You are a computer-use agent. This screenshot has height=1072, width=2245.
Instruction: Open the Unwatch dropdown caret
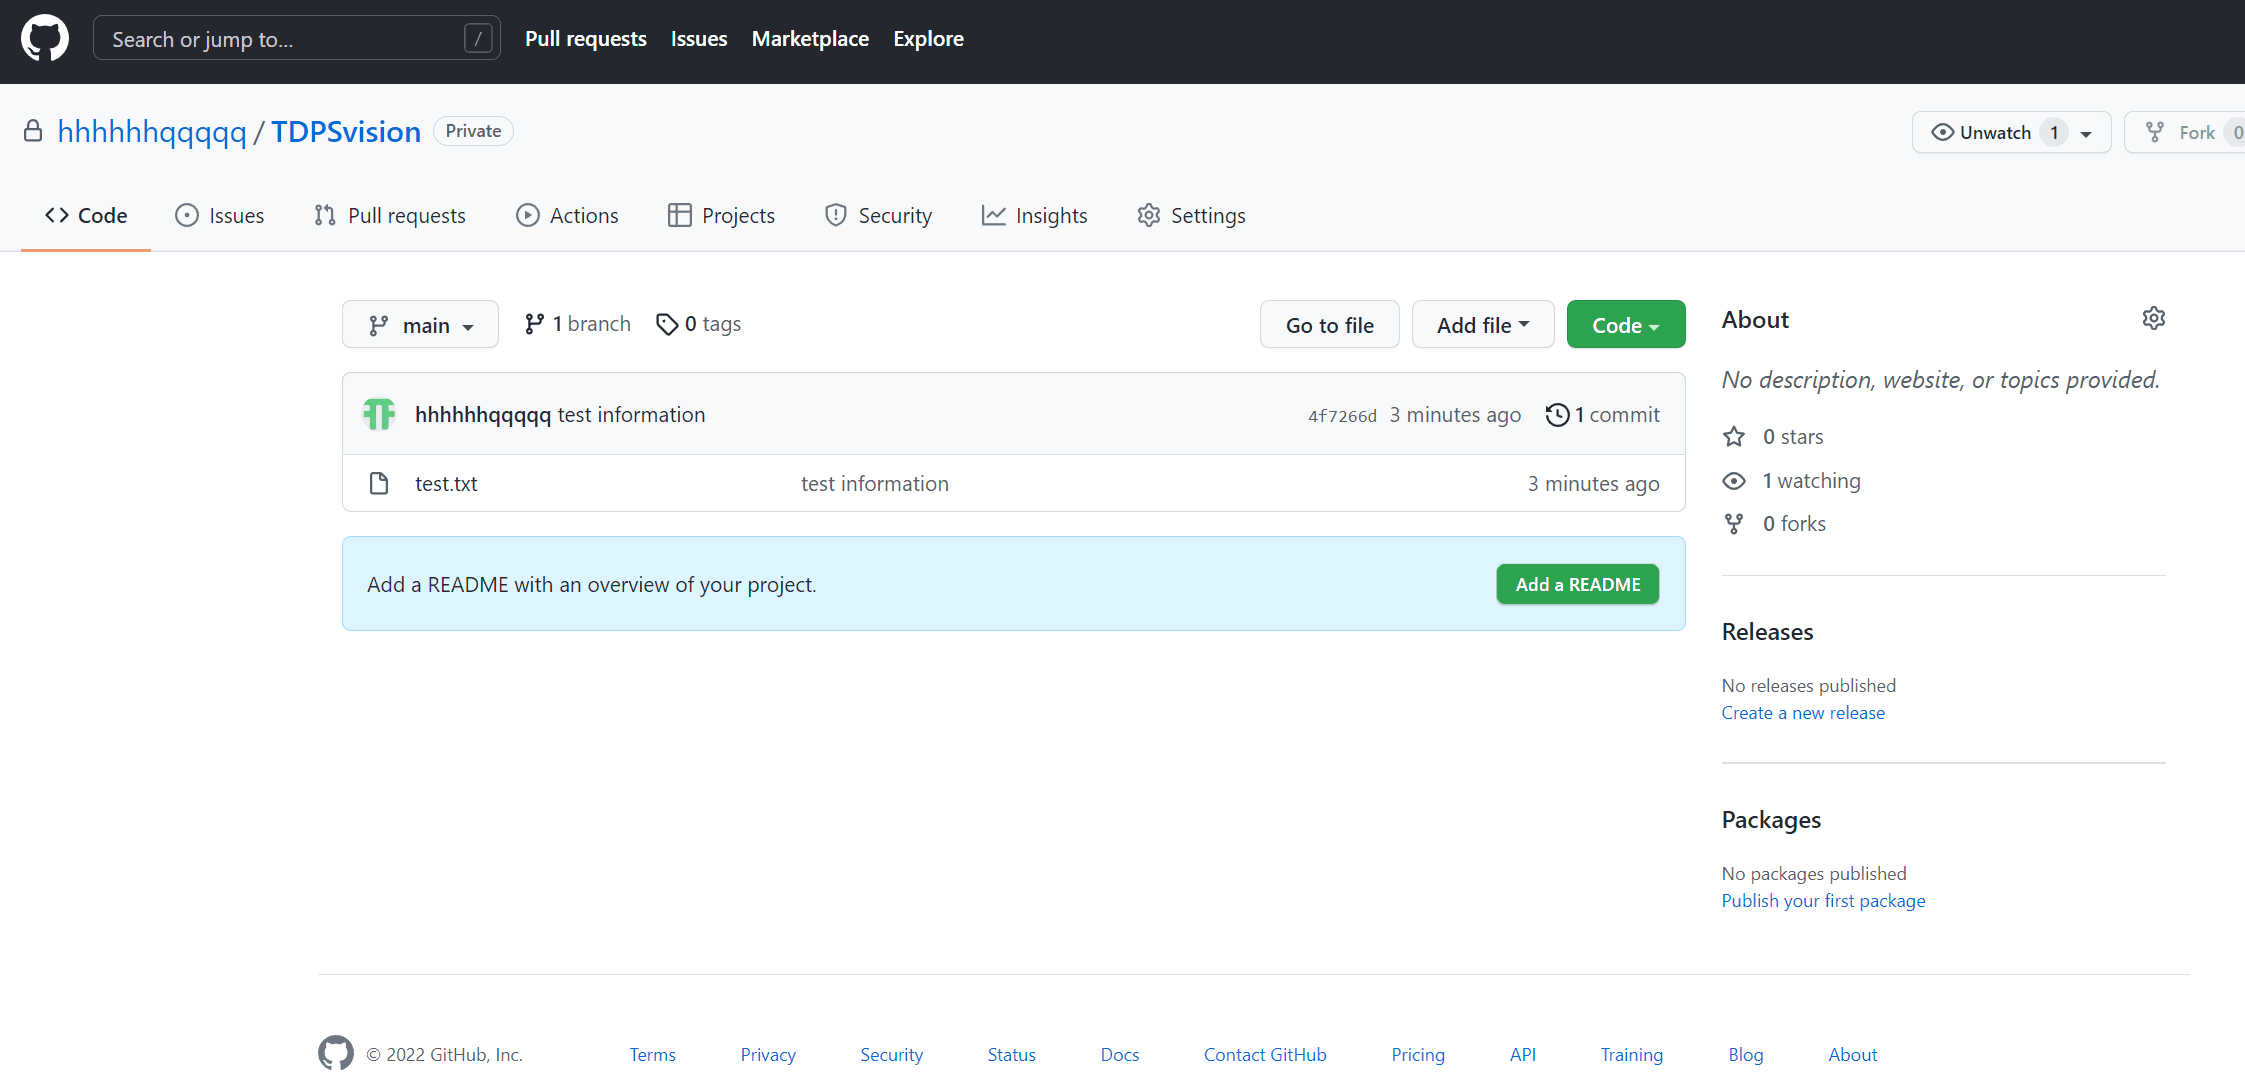[x=2086, y=133]
